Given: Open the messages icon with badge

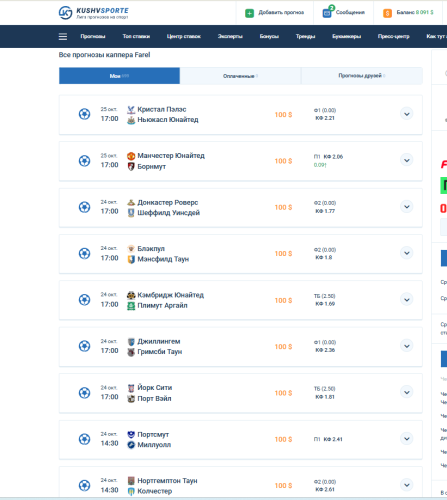Looking at the screenshot, I should tap(328, 12).
